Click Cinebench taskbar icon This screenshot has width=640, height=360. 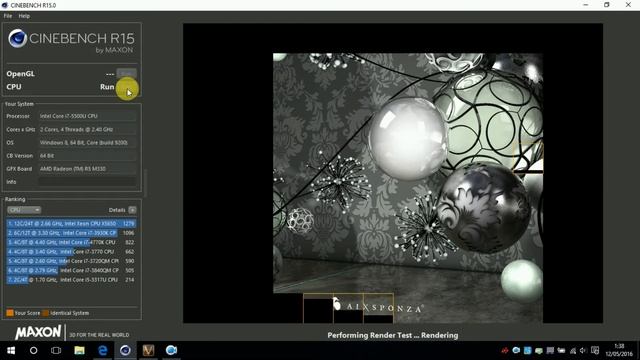pyautogui.click(x=125, y=351)
